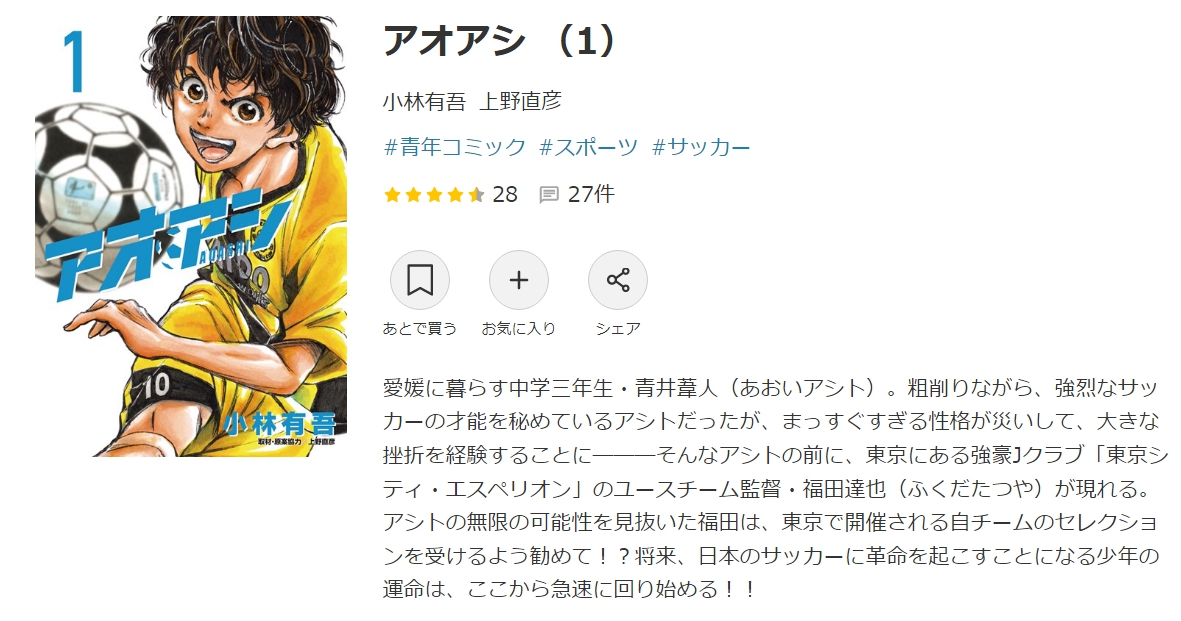The height and width of the screenshot is (621, 1181).
Task: Open the share icon button
Action: click(x=618, y=280)
